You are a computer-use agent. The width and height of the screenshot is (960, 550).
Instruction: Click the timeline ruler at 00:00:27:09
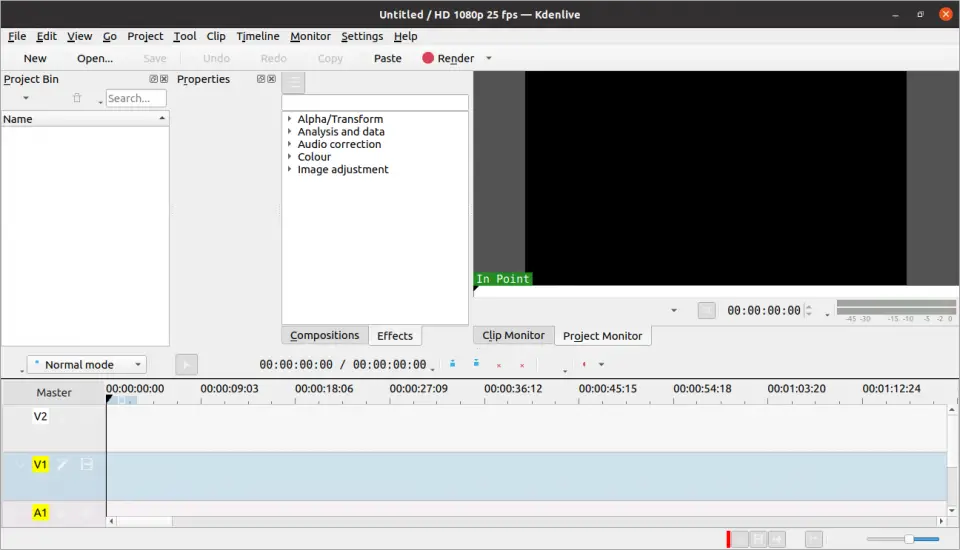click(419, 388)
